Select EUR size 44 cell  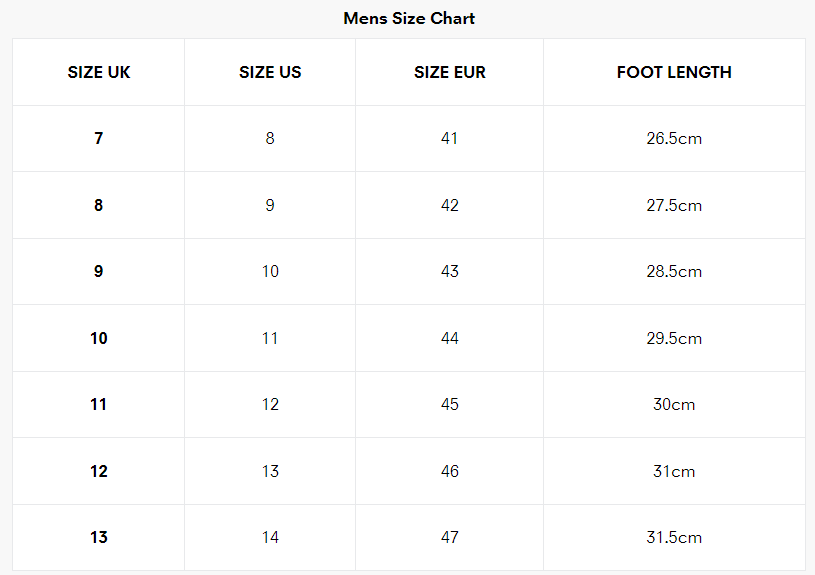[x=450, y=338]
